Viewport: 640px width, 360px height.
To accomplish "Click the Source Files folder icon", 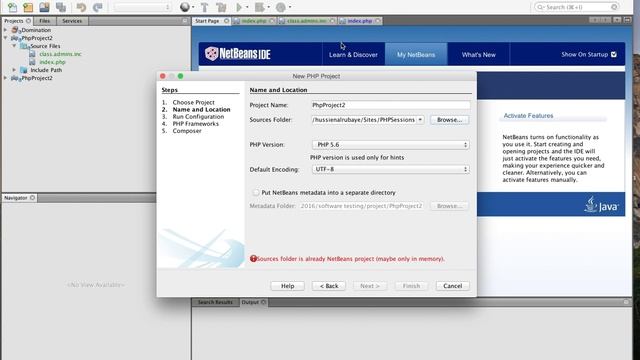I will (24, 46).
